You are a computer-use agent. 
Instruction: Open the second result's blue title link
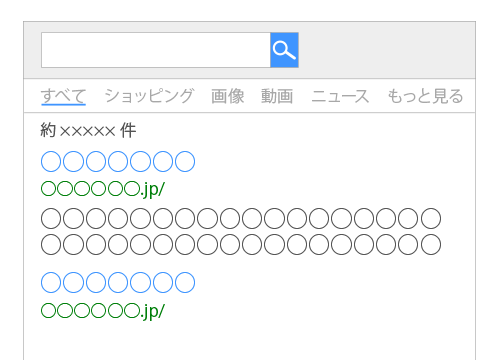pos(118,282)
